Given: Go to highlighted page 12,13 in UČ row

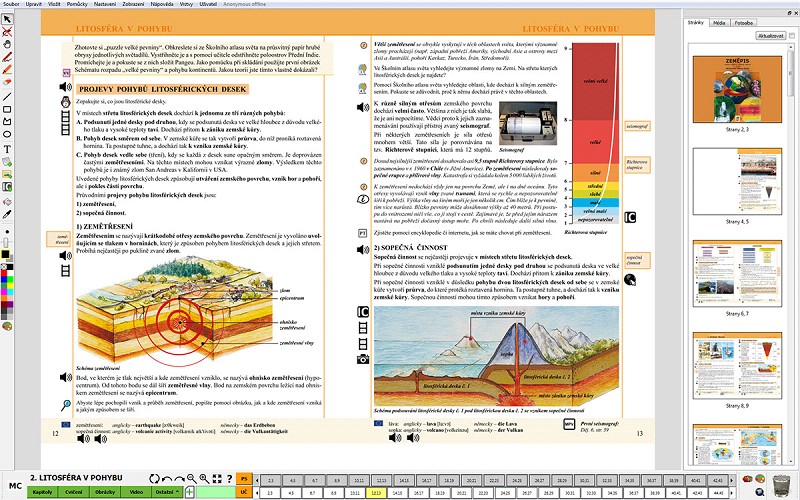Looking at the screenshot, I should tap(377, 493).
